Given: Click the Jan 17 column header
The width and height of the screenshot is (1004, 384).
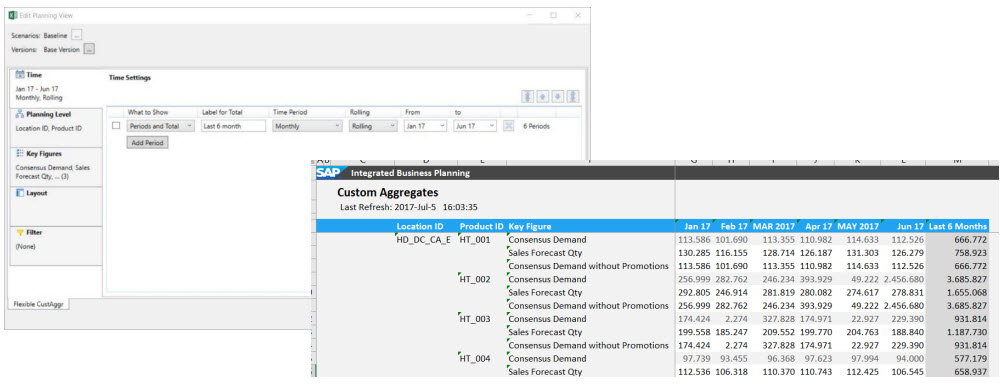Looking at the screenshot, I should click(697, 227).
